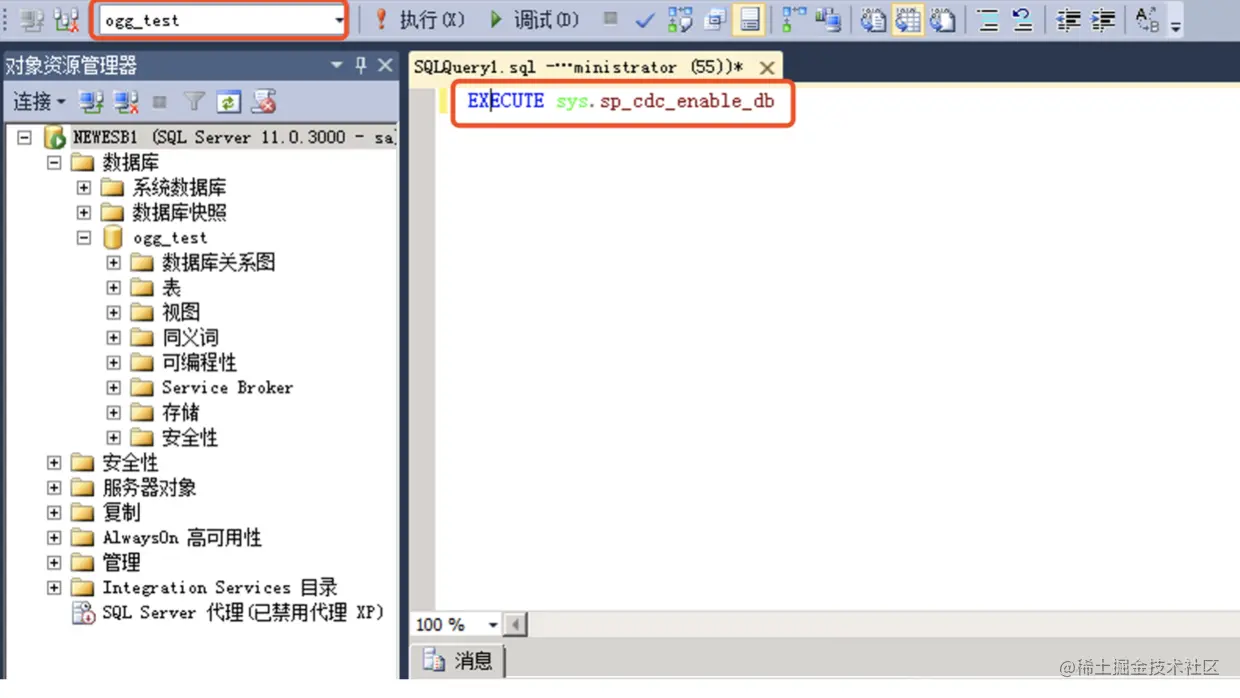This screenshot has width=1240, height=698.
Task: Open the main toolbar overflow arrow
Action: pyautogui.click(x=1176, y=25)
